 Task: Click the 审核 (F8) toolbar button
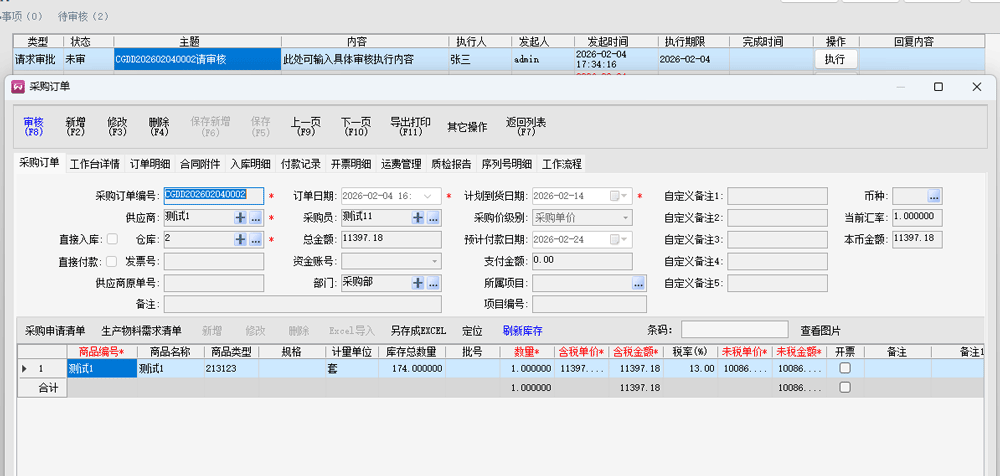coord(34,126)
